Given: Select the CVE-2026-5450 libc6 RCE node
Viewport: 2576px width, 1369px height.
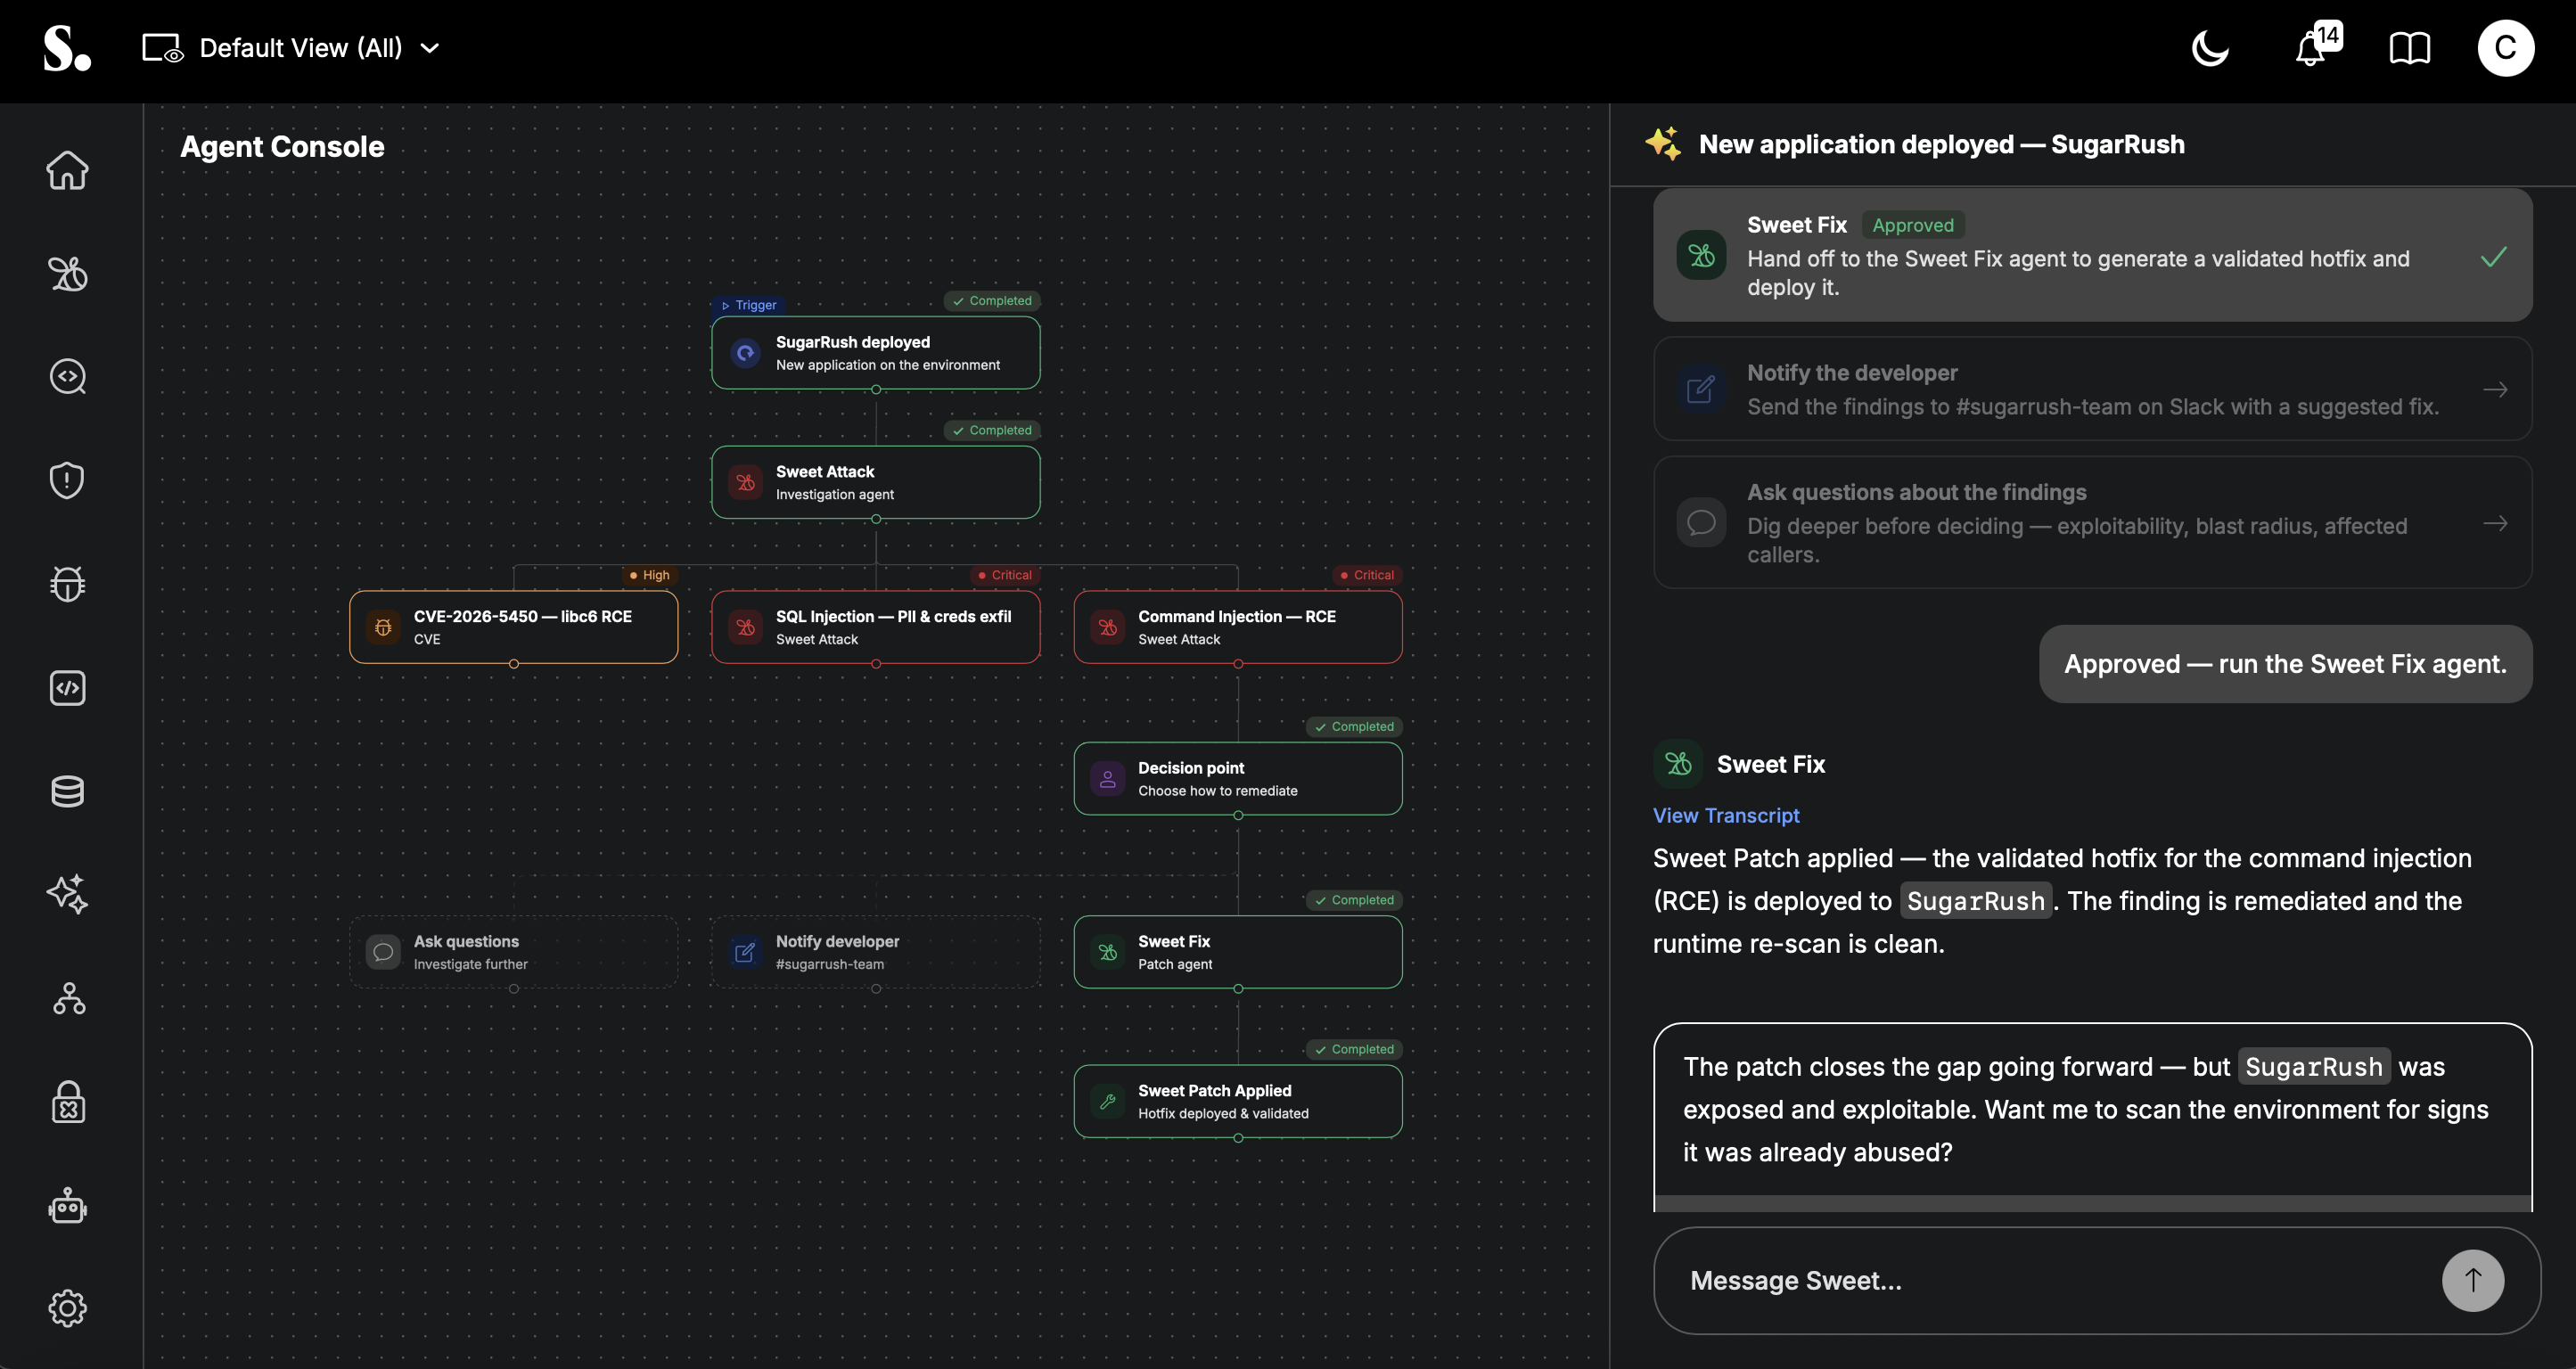Looking at the screenshot, I should pyautogui.click(x=513, y=627).
